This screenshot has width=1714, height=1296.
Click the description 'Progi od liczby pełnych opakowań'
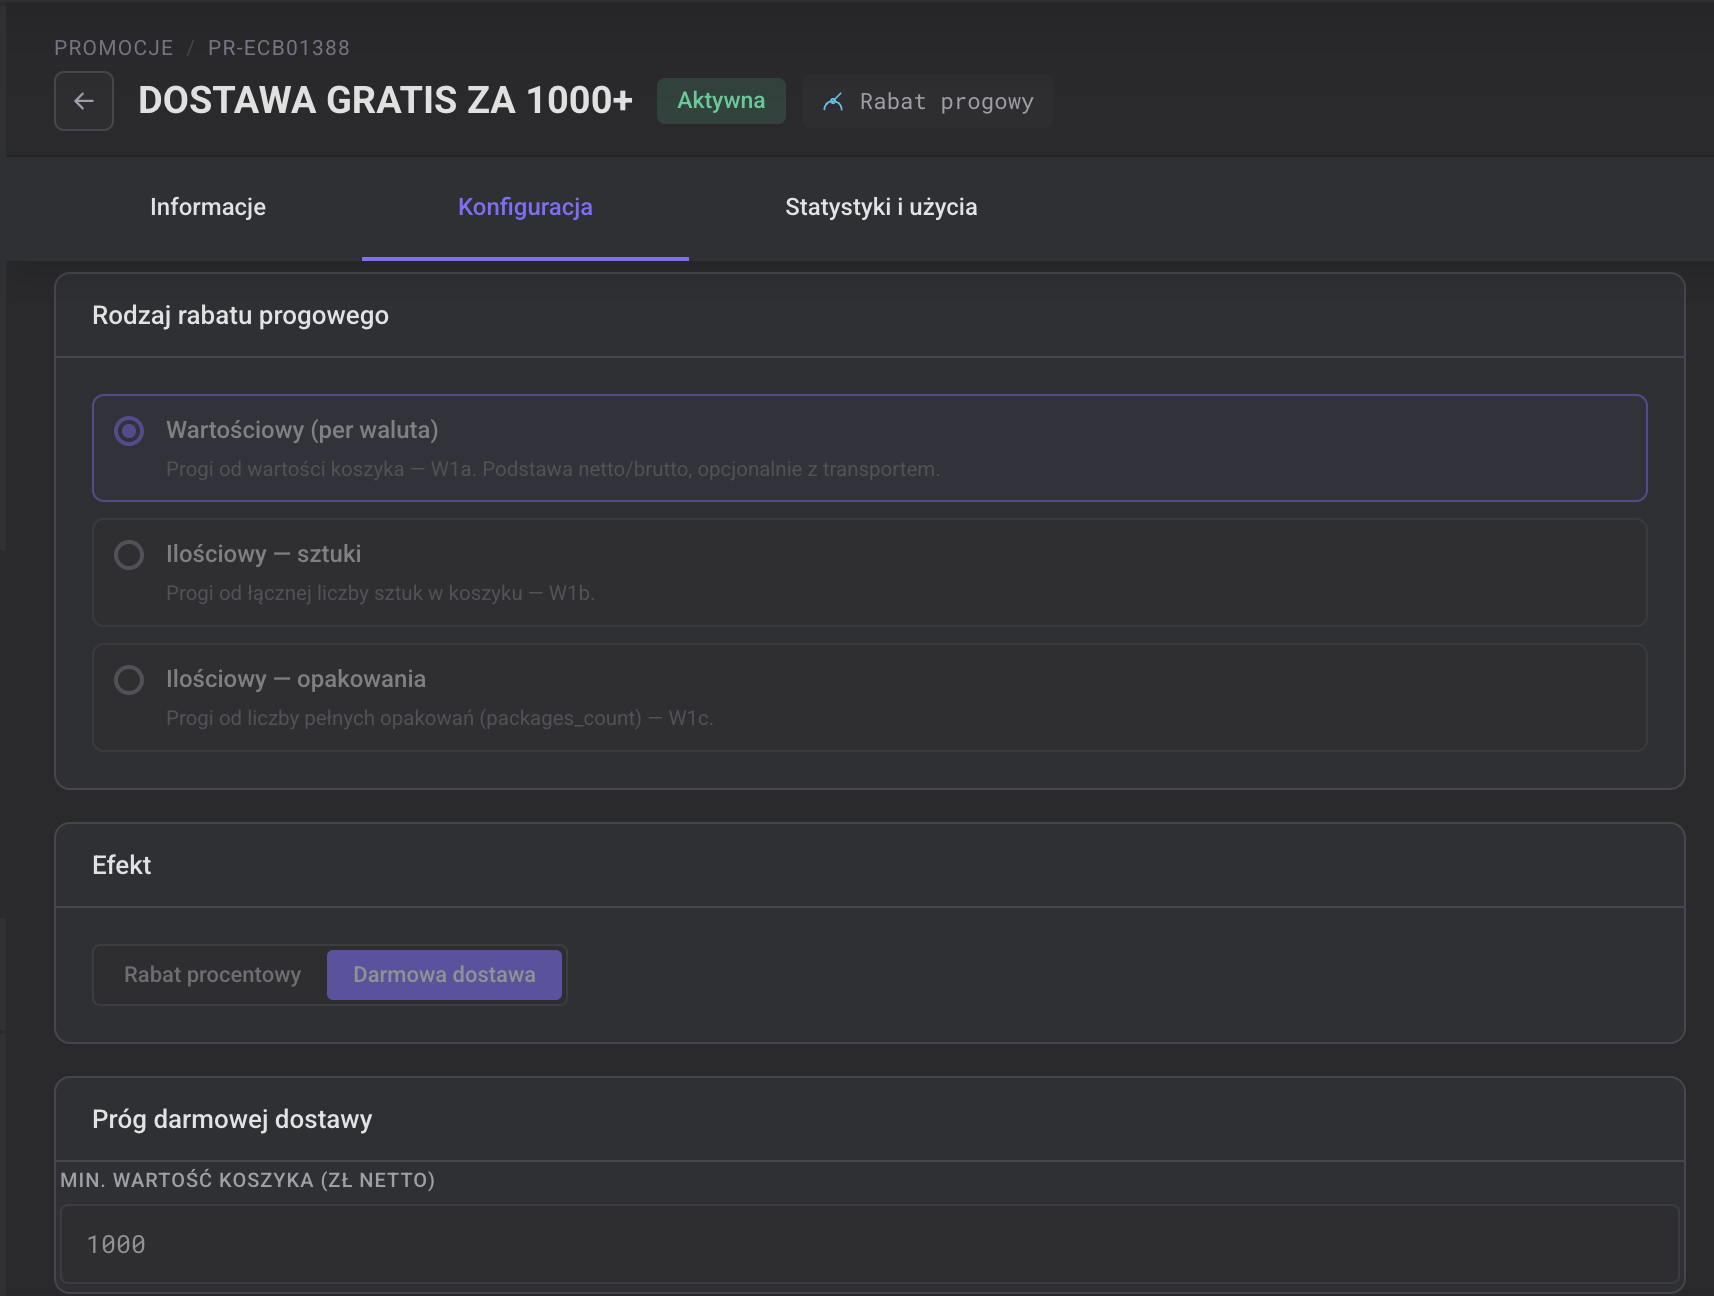440,718
